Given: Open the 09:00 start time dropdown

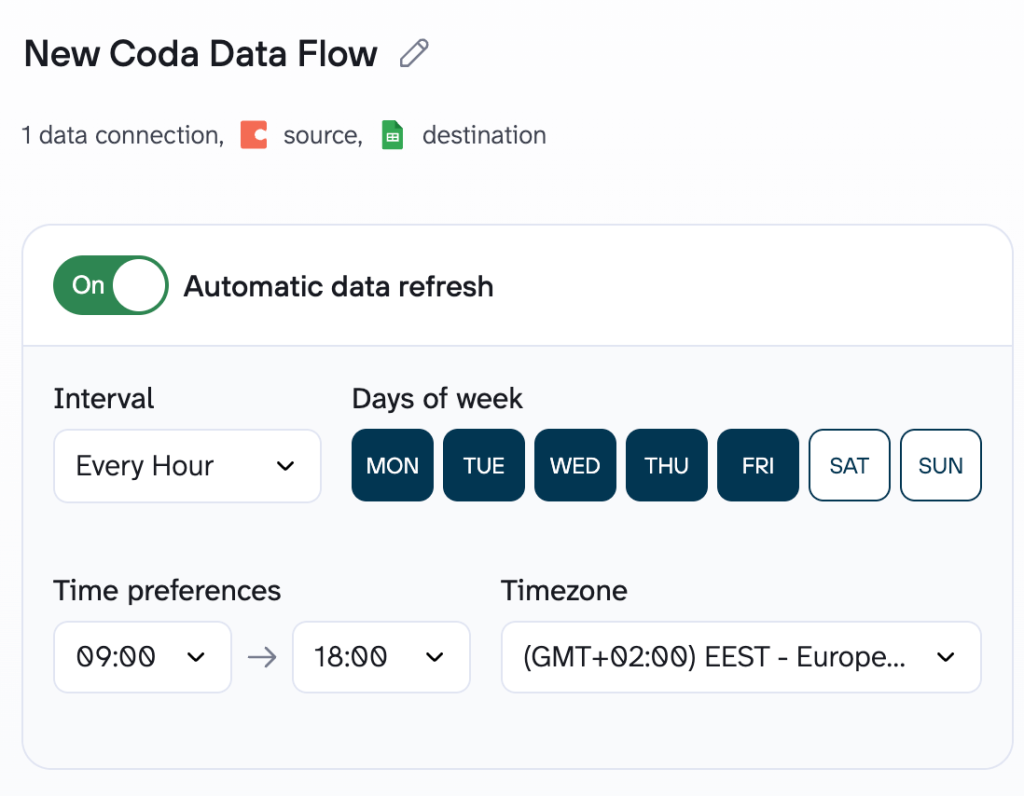Looking at the screenshot, I should [142, 657].
